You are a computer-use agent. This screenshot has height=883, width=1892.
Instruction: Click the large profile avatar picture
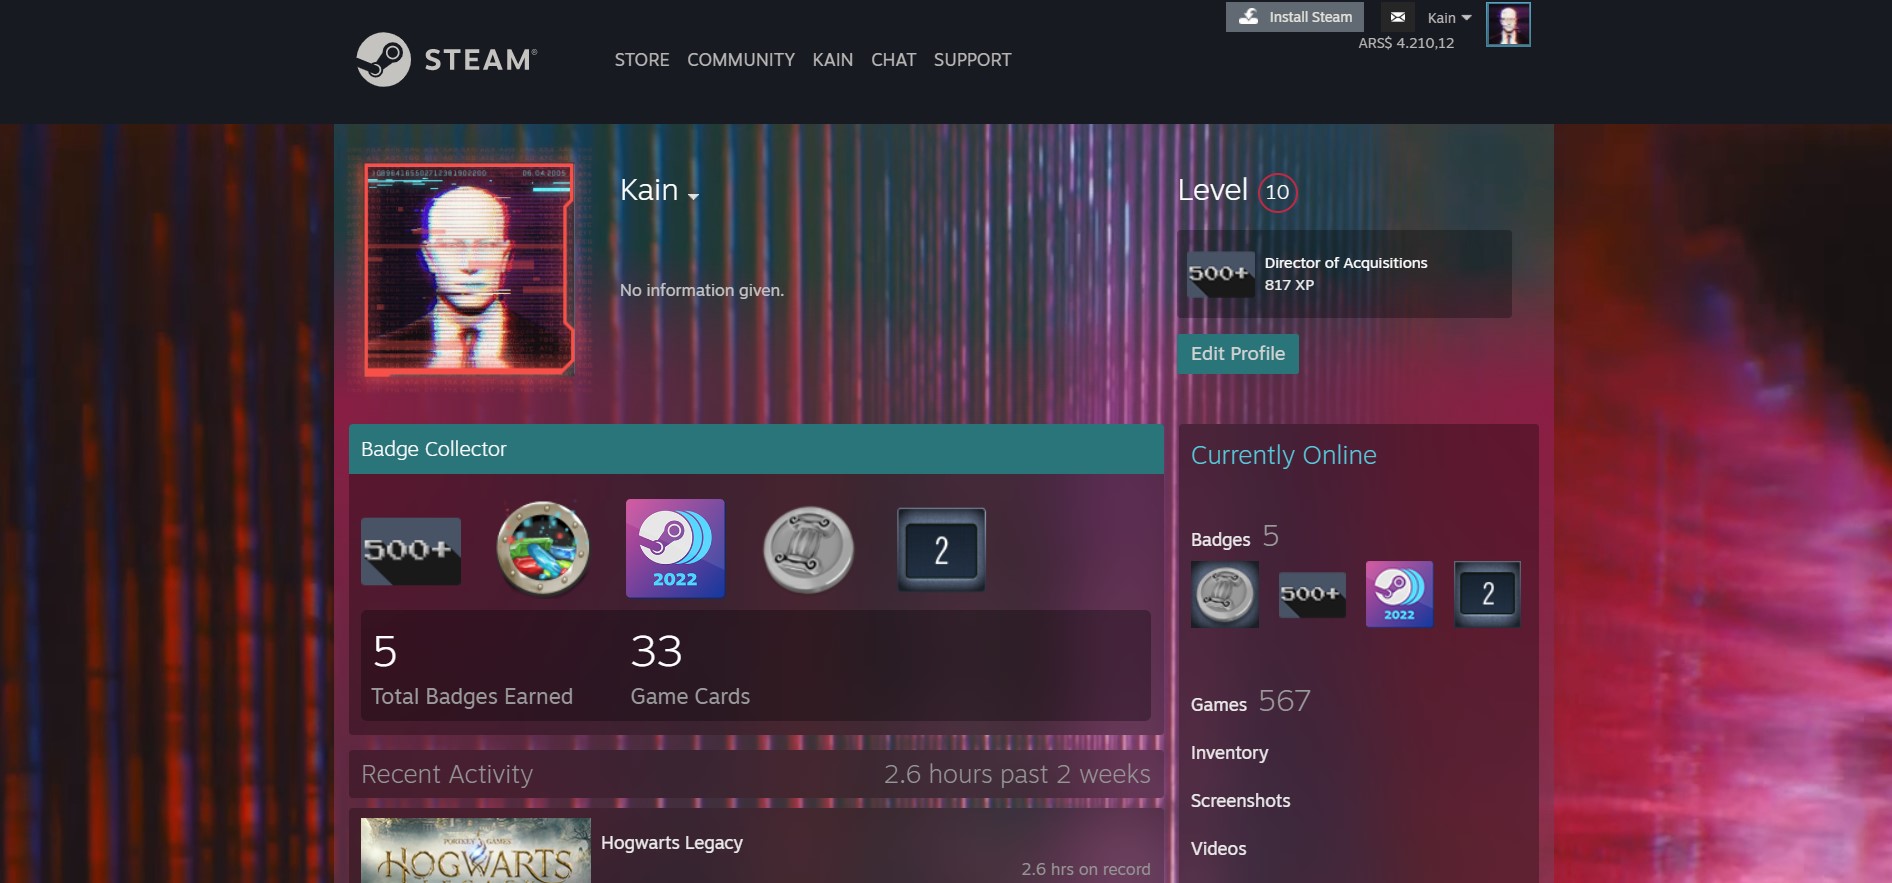tap(469, 270)
